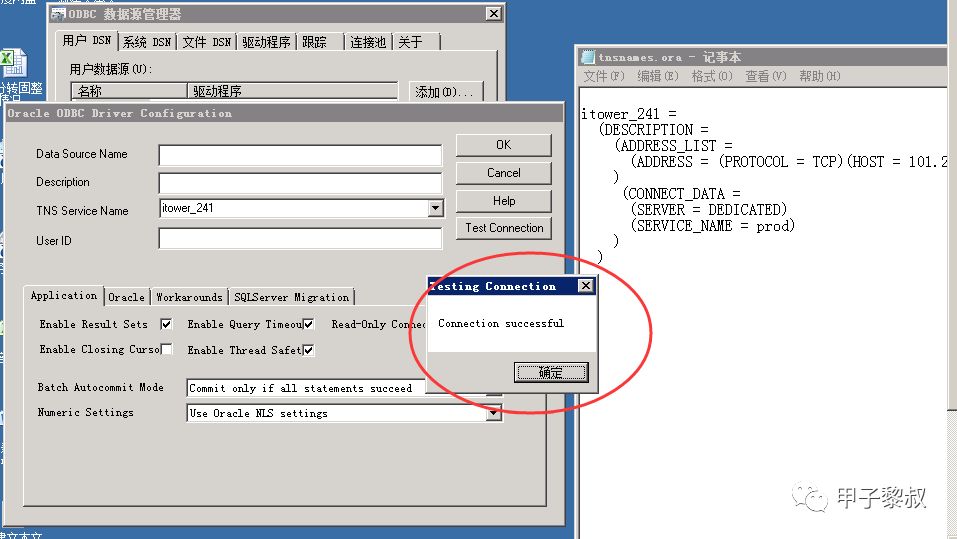Click the Help button
The image size is (957, 539).
tap(504, 201)
